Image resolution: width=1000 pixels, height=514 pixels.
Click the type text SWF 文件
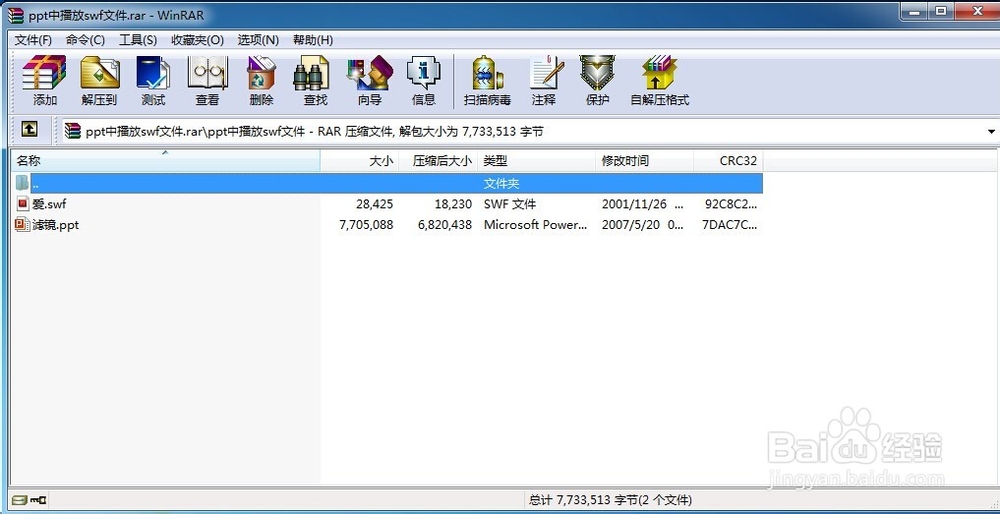click(510, 204)
